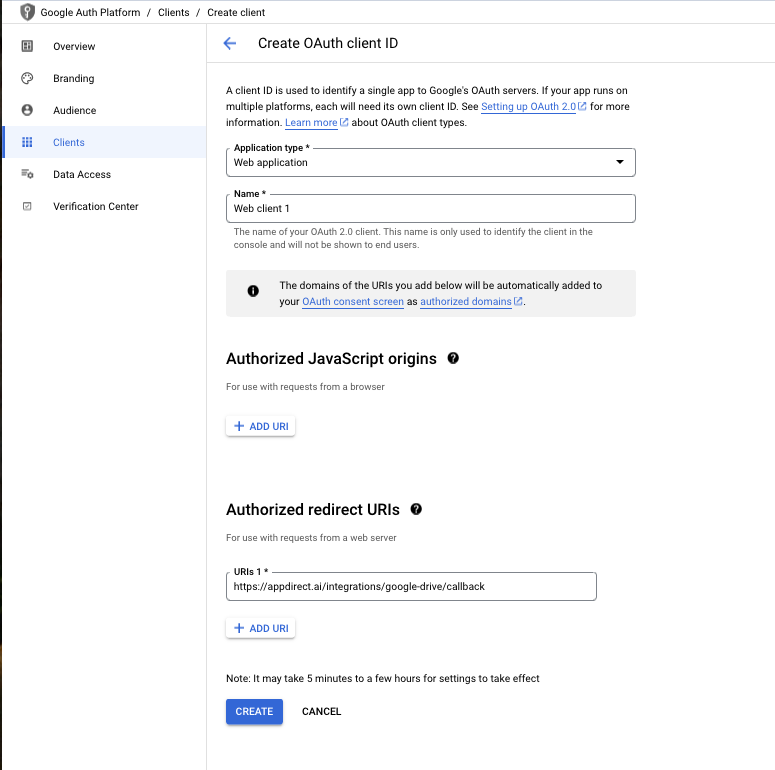Open the Branding section

[104, 78]
